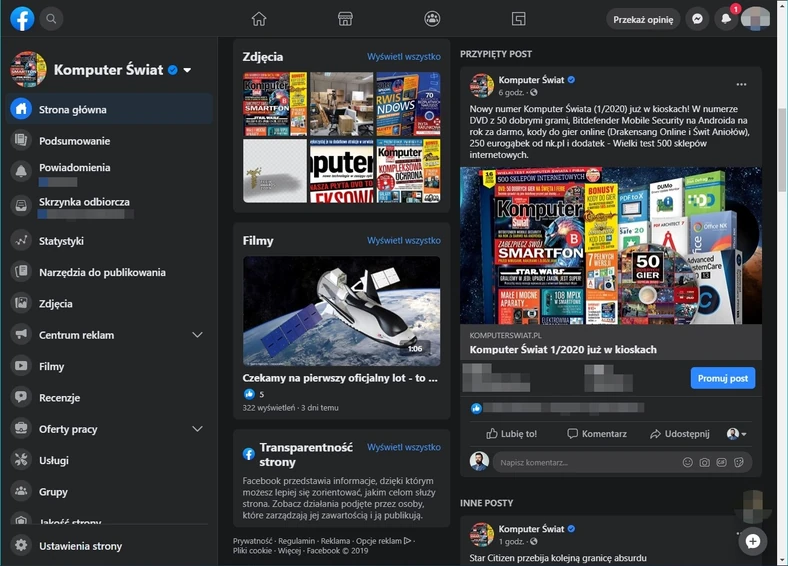Open notifications bell in top bar

tap(726, 19)
